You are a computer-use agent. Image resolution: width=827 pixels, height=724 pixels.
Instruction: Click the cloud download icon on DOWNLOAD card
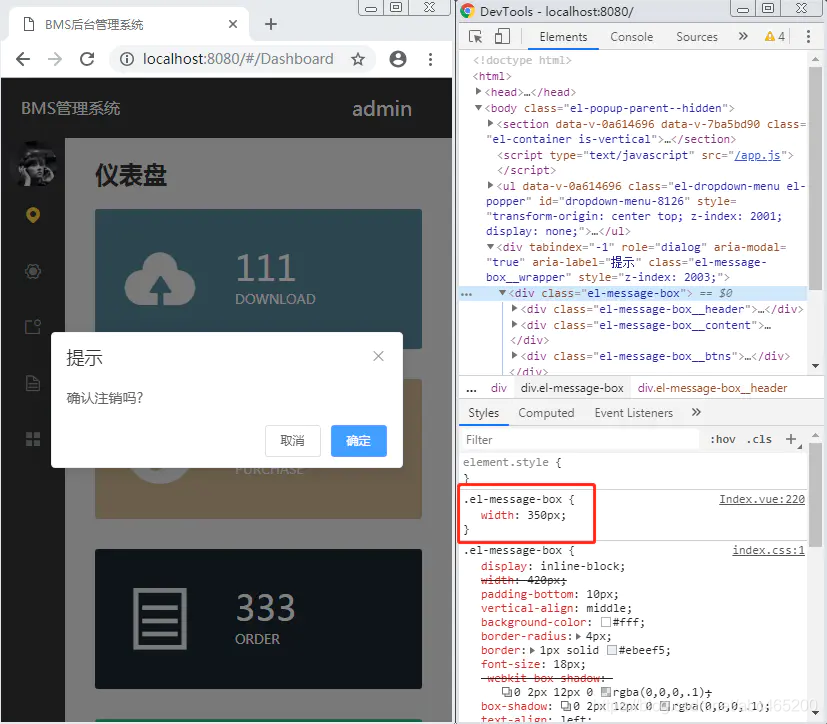coord(160,279)
